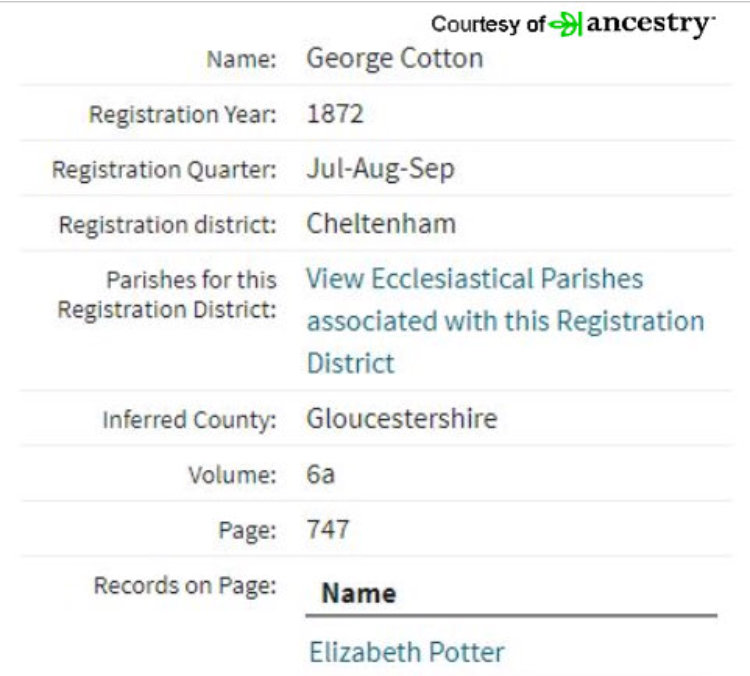Open View Ecclesiastical Parishes link
This screenshot has width=750, height=676.
[x=505, y=321]
